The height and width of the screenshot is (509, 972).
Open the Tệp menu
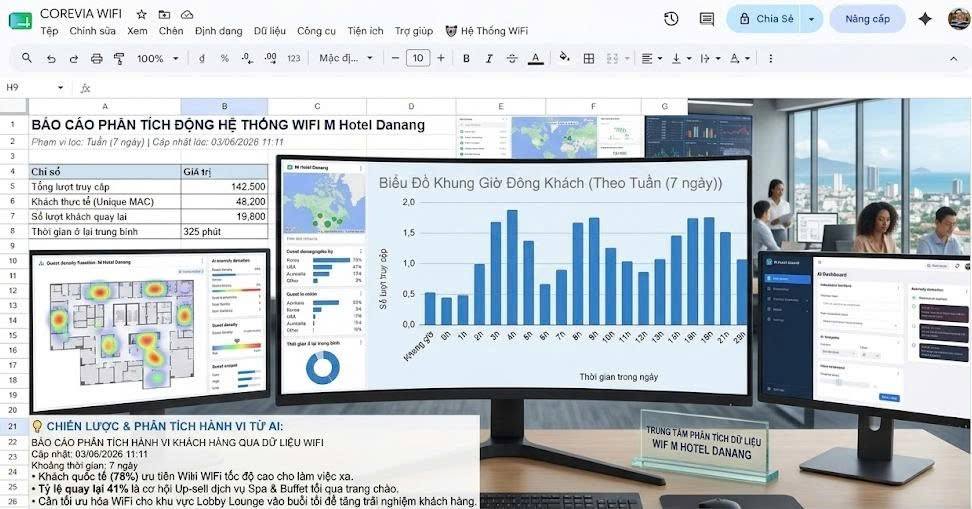pyautogui.click(x=49, y=31)
